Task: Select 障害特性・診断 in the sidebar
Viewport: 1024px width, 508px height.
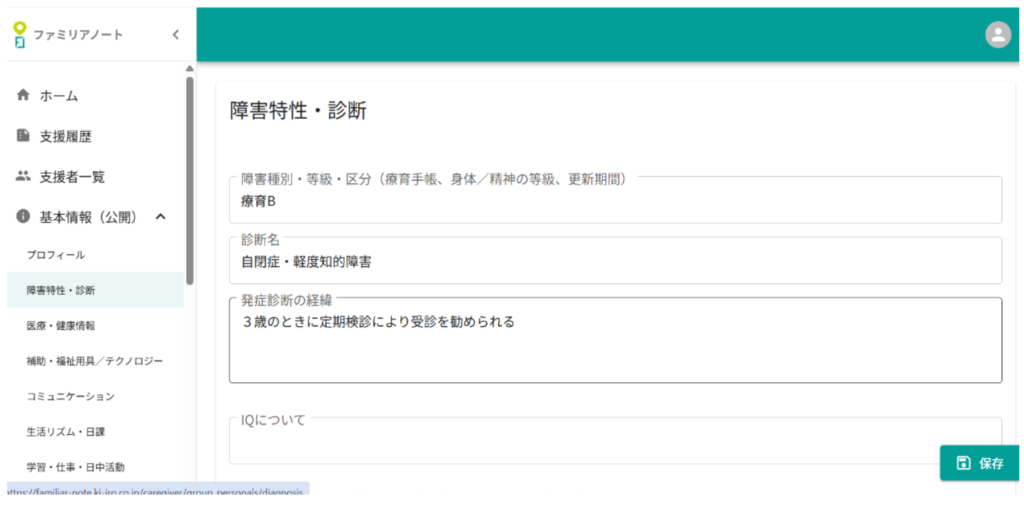Action: click(61, 290)
